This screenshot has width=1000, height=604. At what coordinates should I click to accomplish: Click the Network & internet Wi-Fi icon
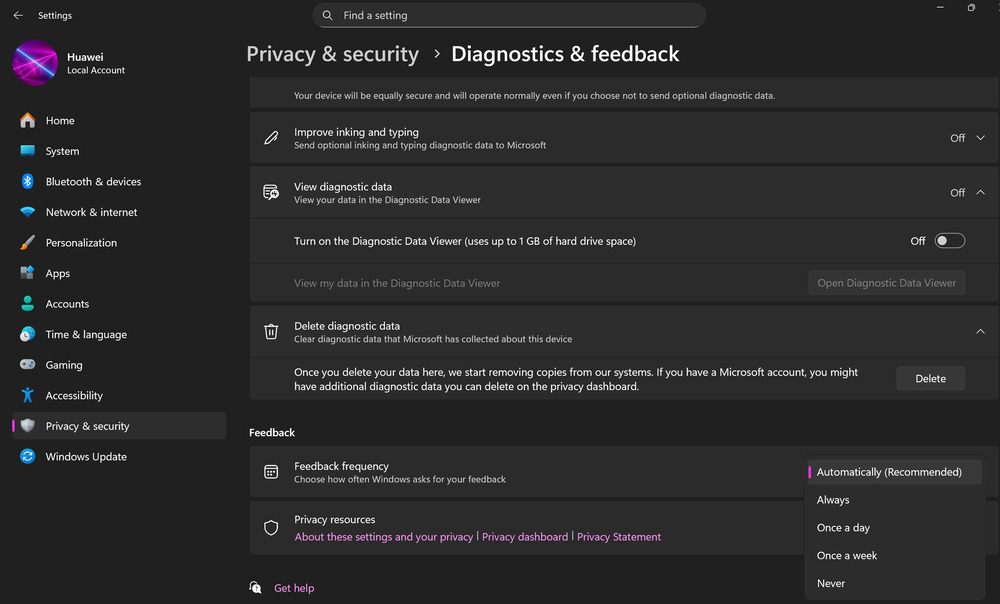coord(27,212)
